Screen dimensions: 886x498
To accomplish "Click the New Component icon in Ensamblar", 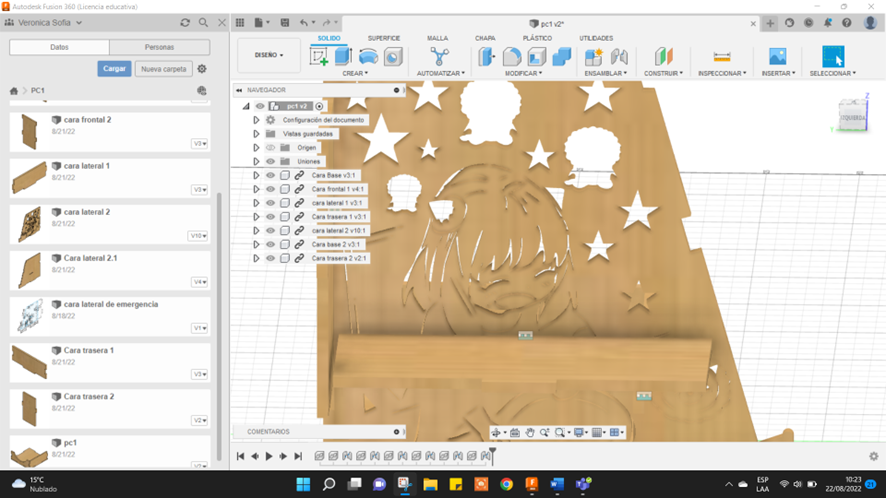I will tap(593, 57).
